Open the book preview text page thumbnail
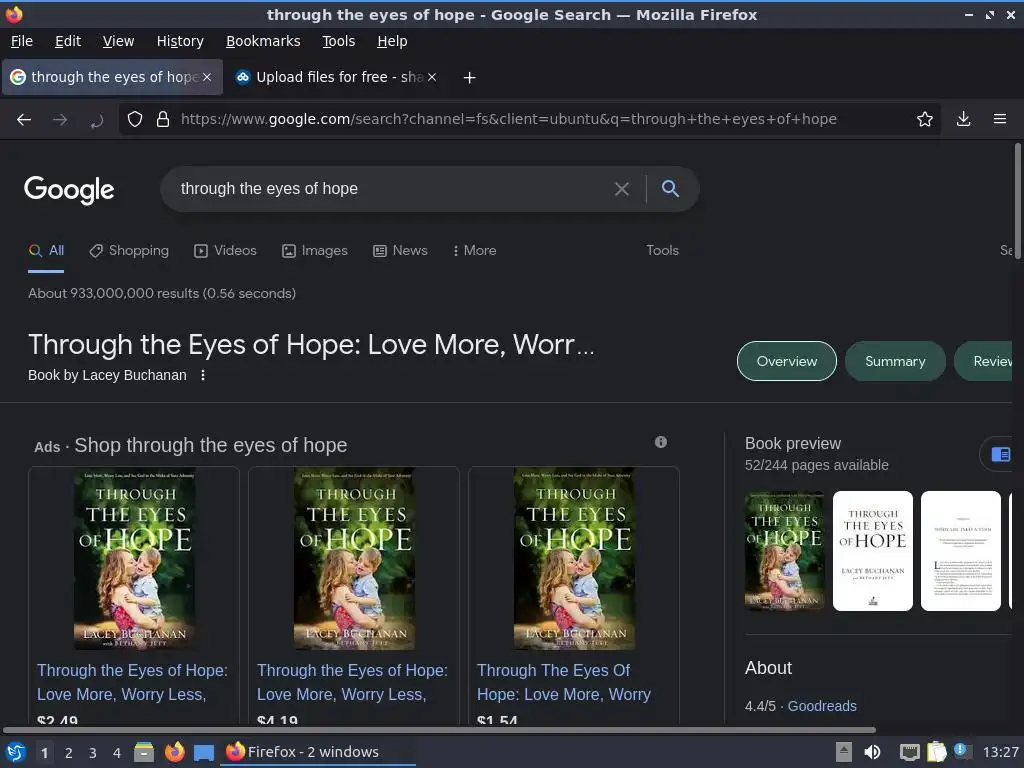Image resolution: width=1024 pixels, height=768 pixels. (961, 551)
